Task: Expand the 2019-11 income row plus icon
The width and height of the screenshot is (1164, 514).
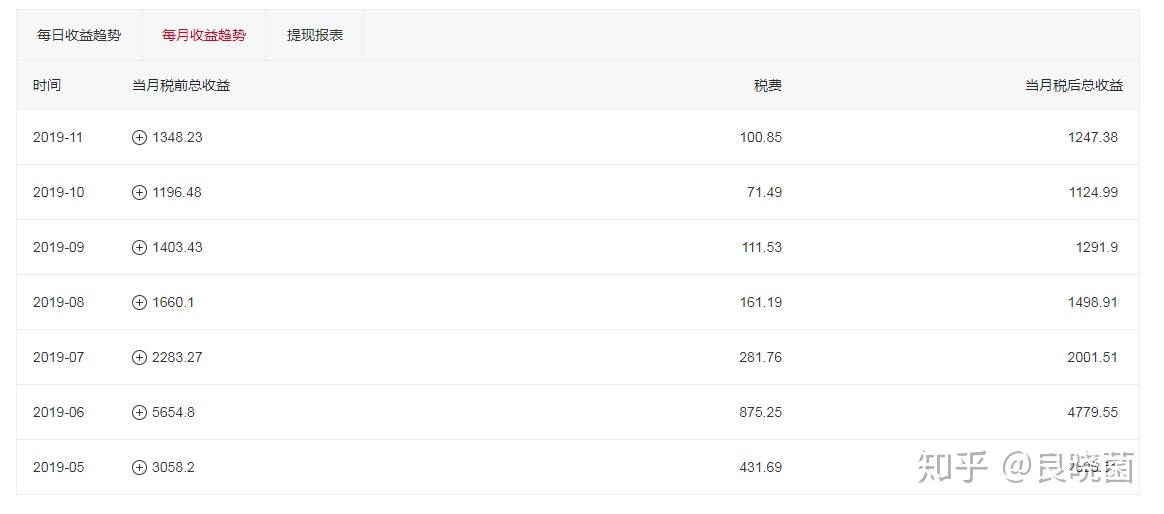Action: coord(139,137)
